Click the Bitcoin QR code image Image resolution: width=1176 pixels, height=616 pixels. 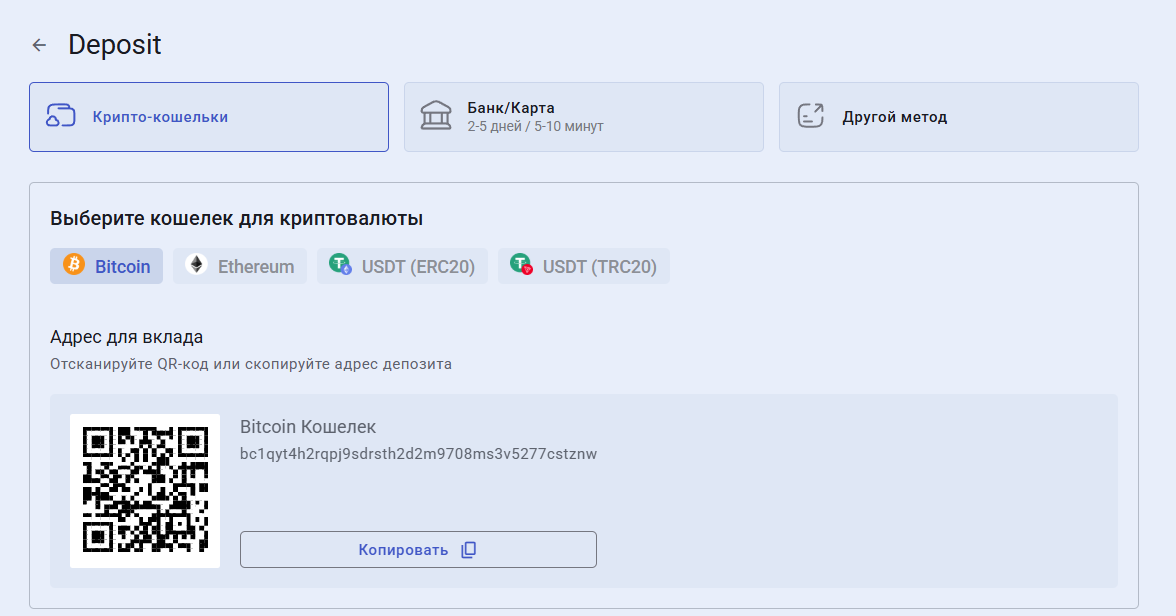pos(144,490)
